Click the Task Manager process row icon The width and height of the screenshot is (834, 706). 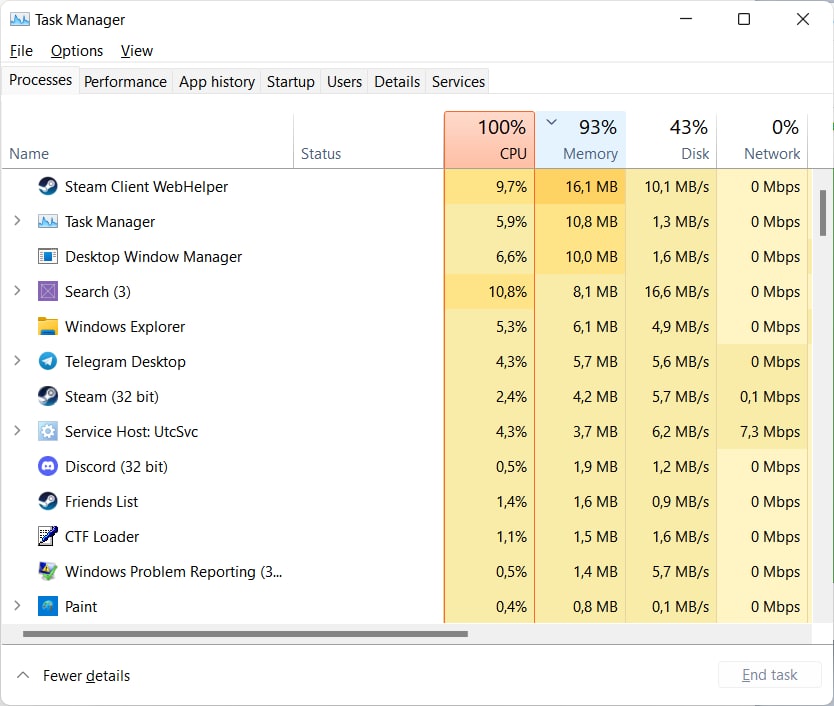pos(48,221)
